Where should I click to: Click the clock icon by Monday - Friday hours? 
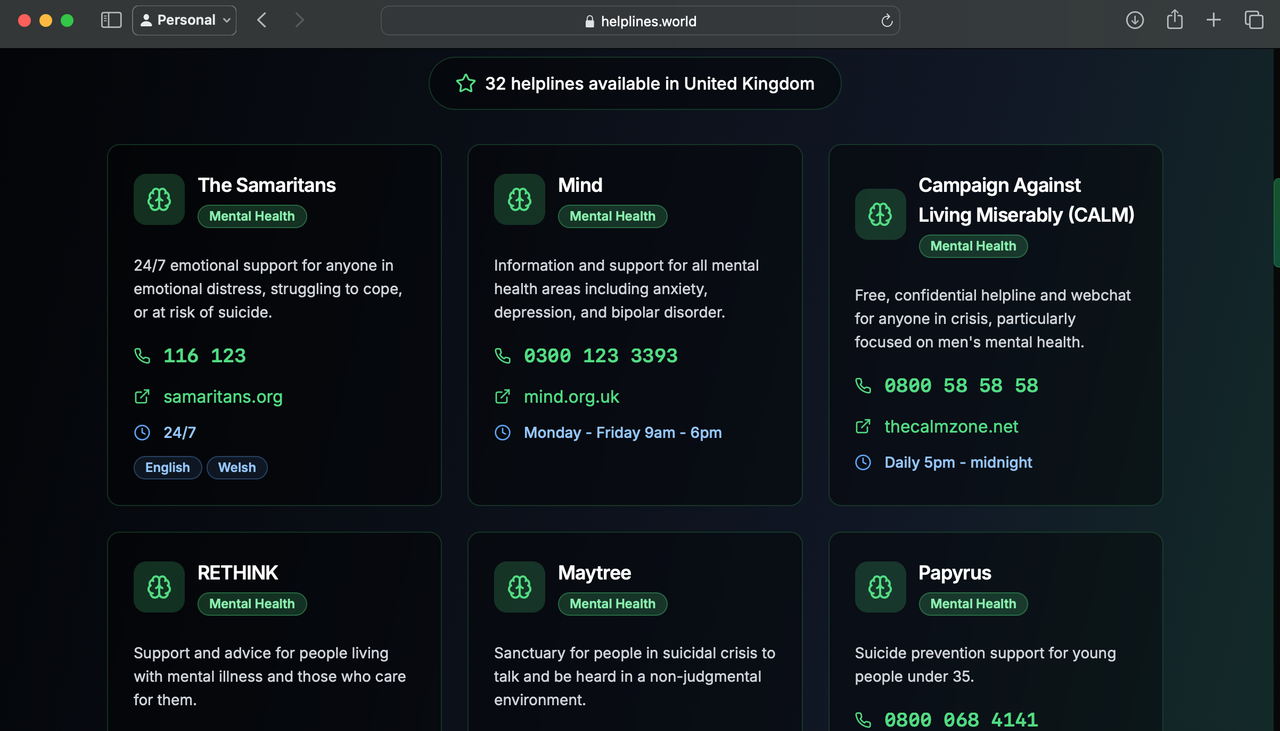(503, 433)
